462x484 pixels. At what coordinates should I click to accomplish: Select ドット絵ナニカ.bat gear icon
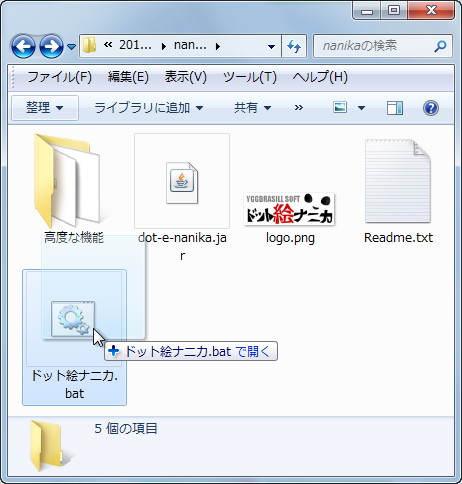pyautogui.click(x=73, y=319)
